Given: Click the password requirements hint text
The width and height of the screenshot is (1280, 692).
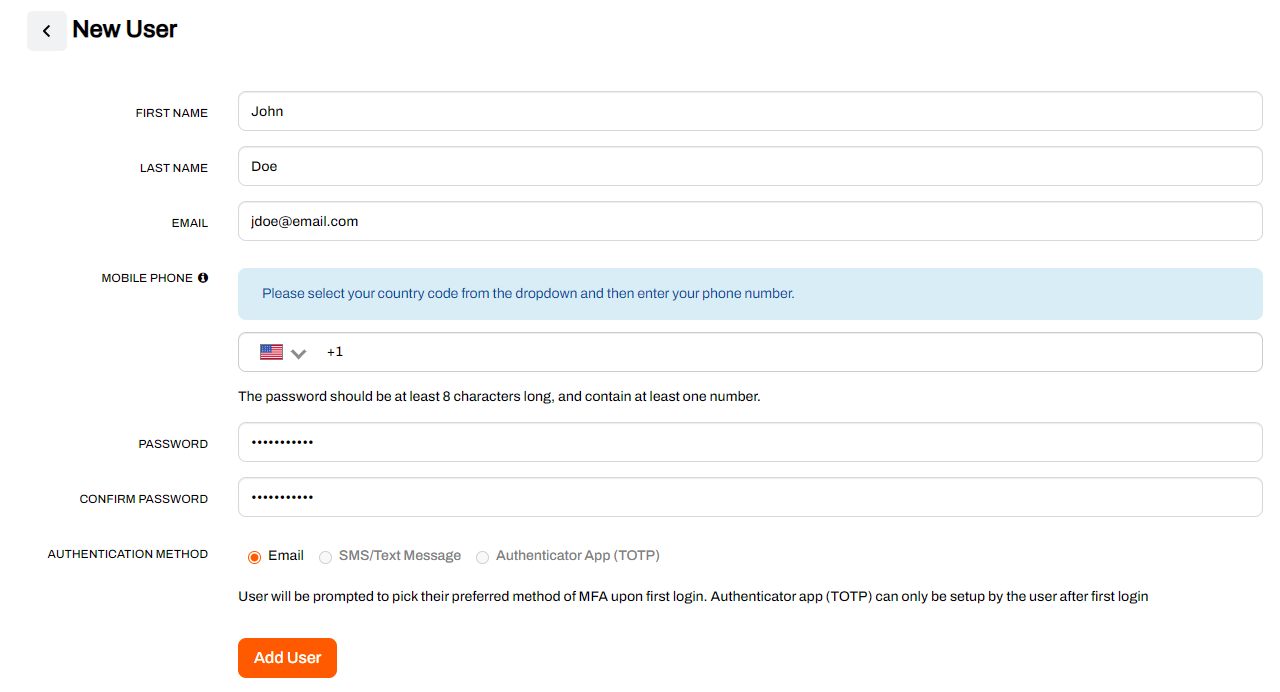Looking at the screenshot, I should point(499,397).
